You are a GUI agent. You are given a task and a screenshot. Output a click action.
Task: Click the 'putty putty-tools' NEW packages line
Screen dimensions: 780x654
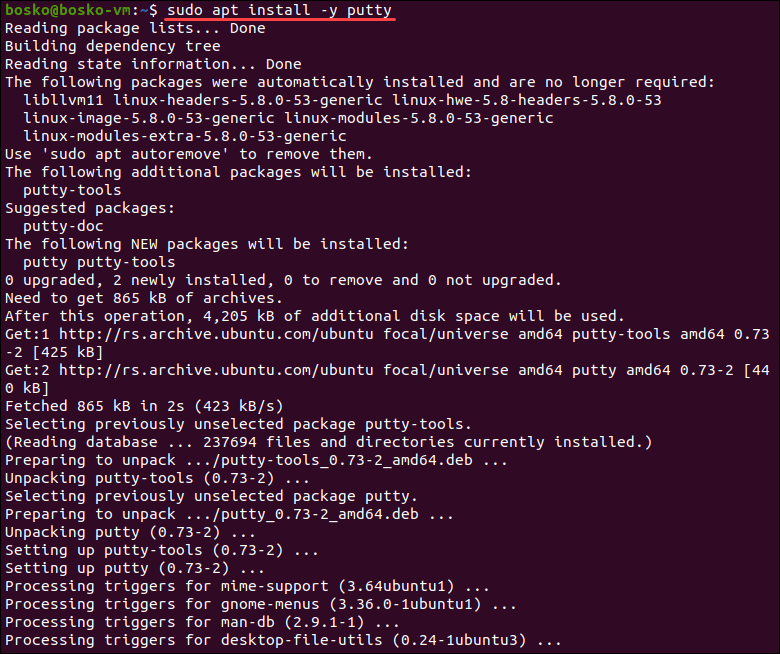[x=99, y=262]
